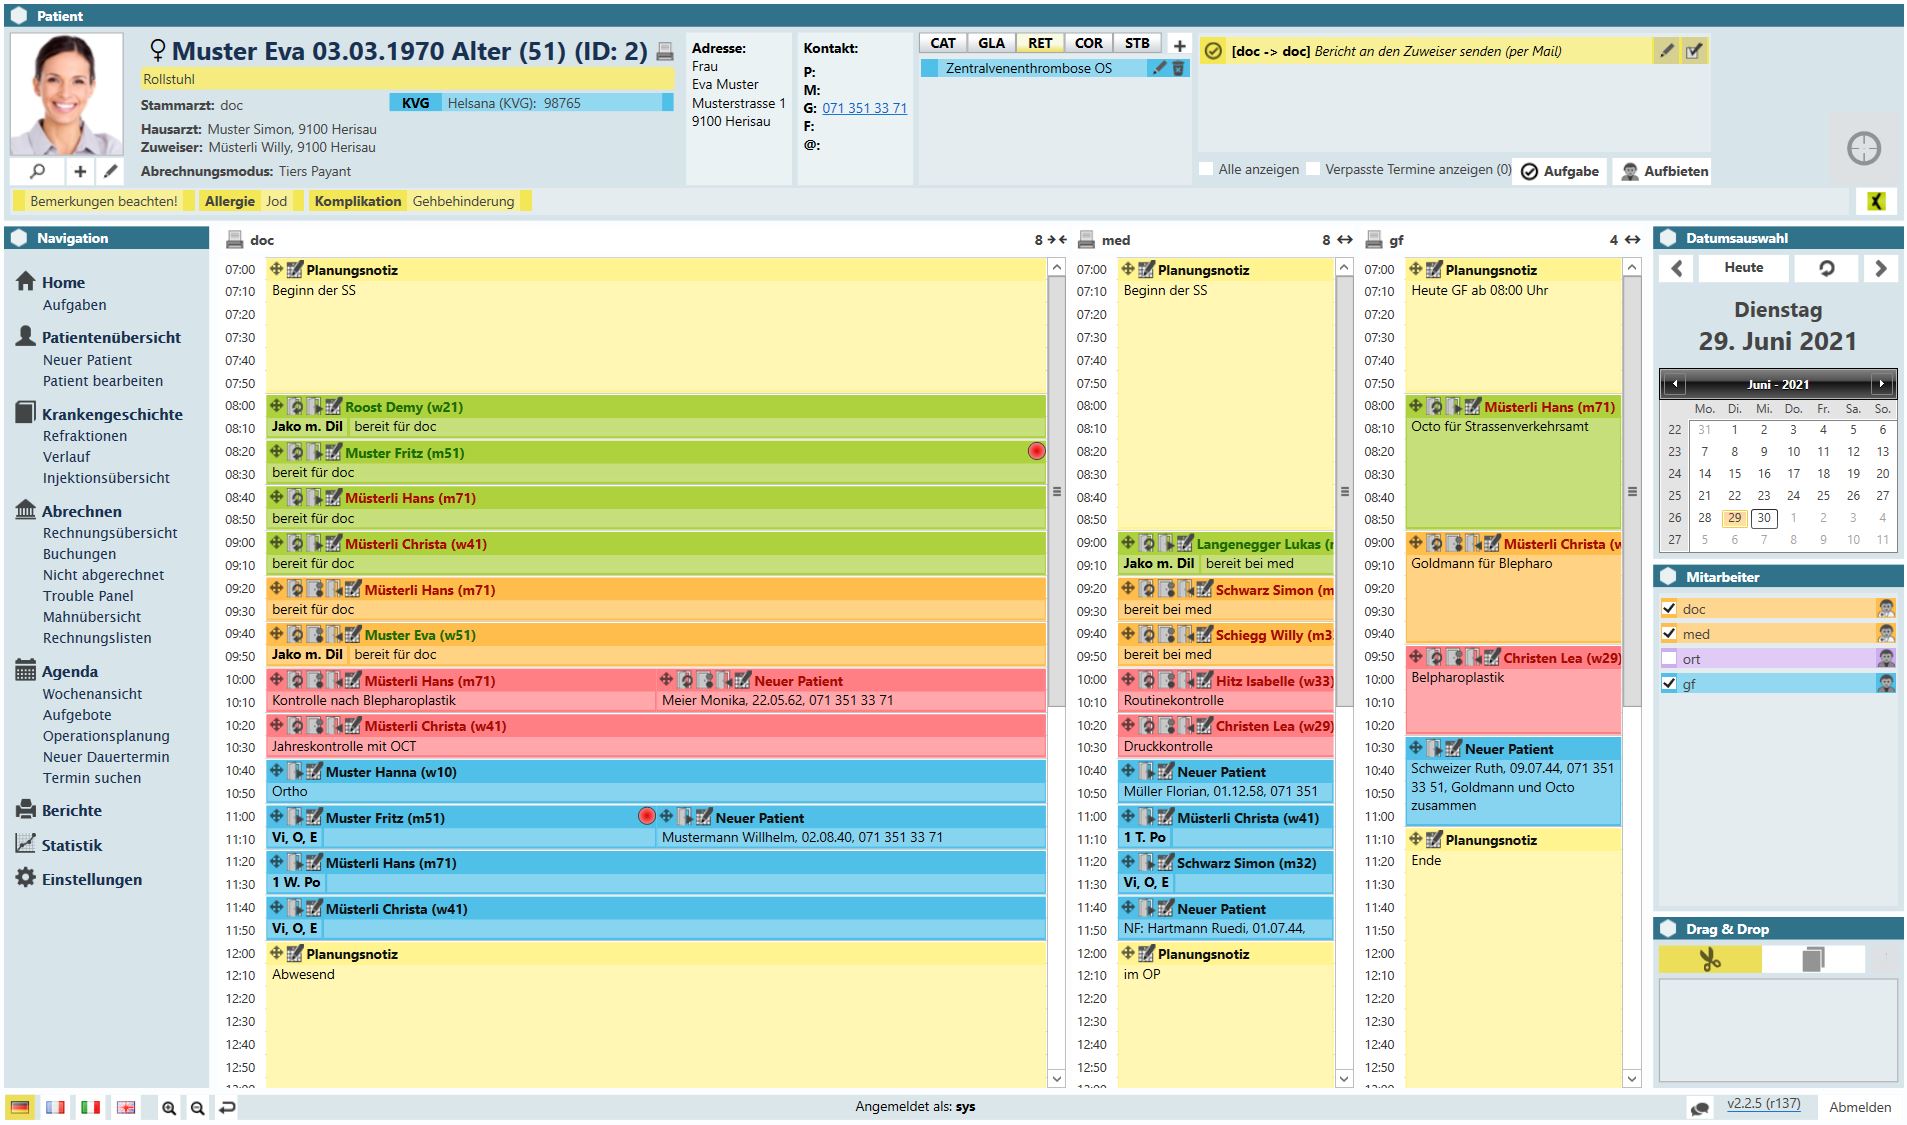Image resolution: width=1907 pixels, height=1125 pixels.
Task: Click the zoom in magnifier in footer
Action: (169, 1107)
